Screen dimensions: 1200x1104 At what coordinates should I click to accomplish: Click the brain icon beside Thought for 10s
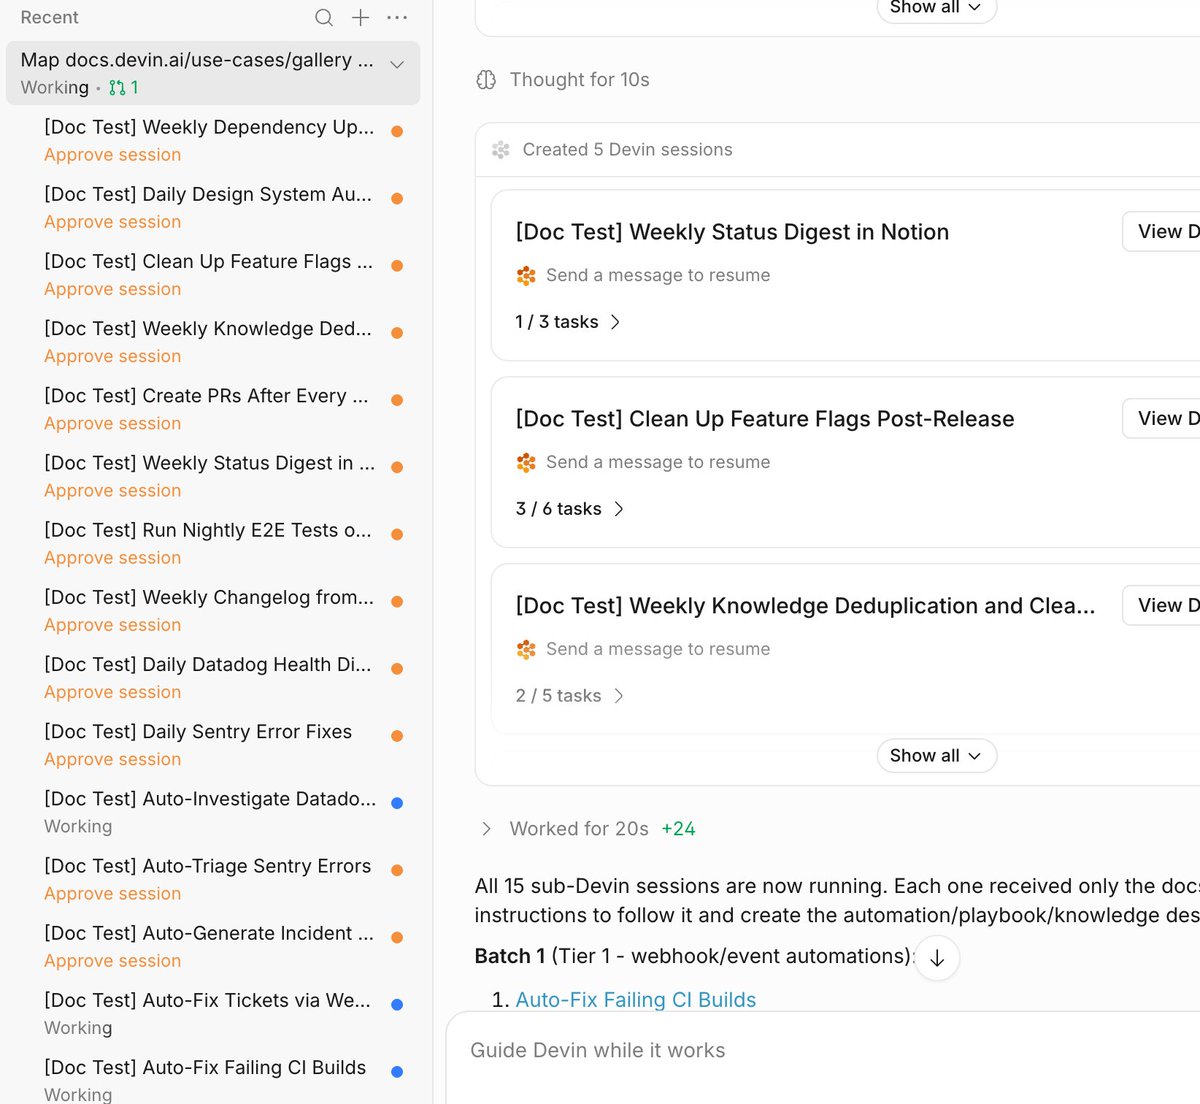[x=486, y=80]
